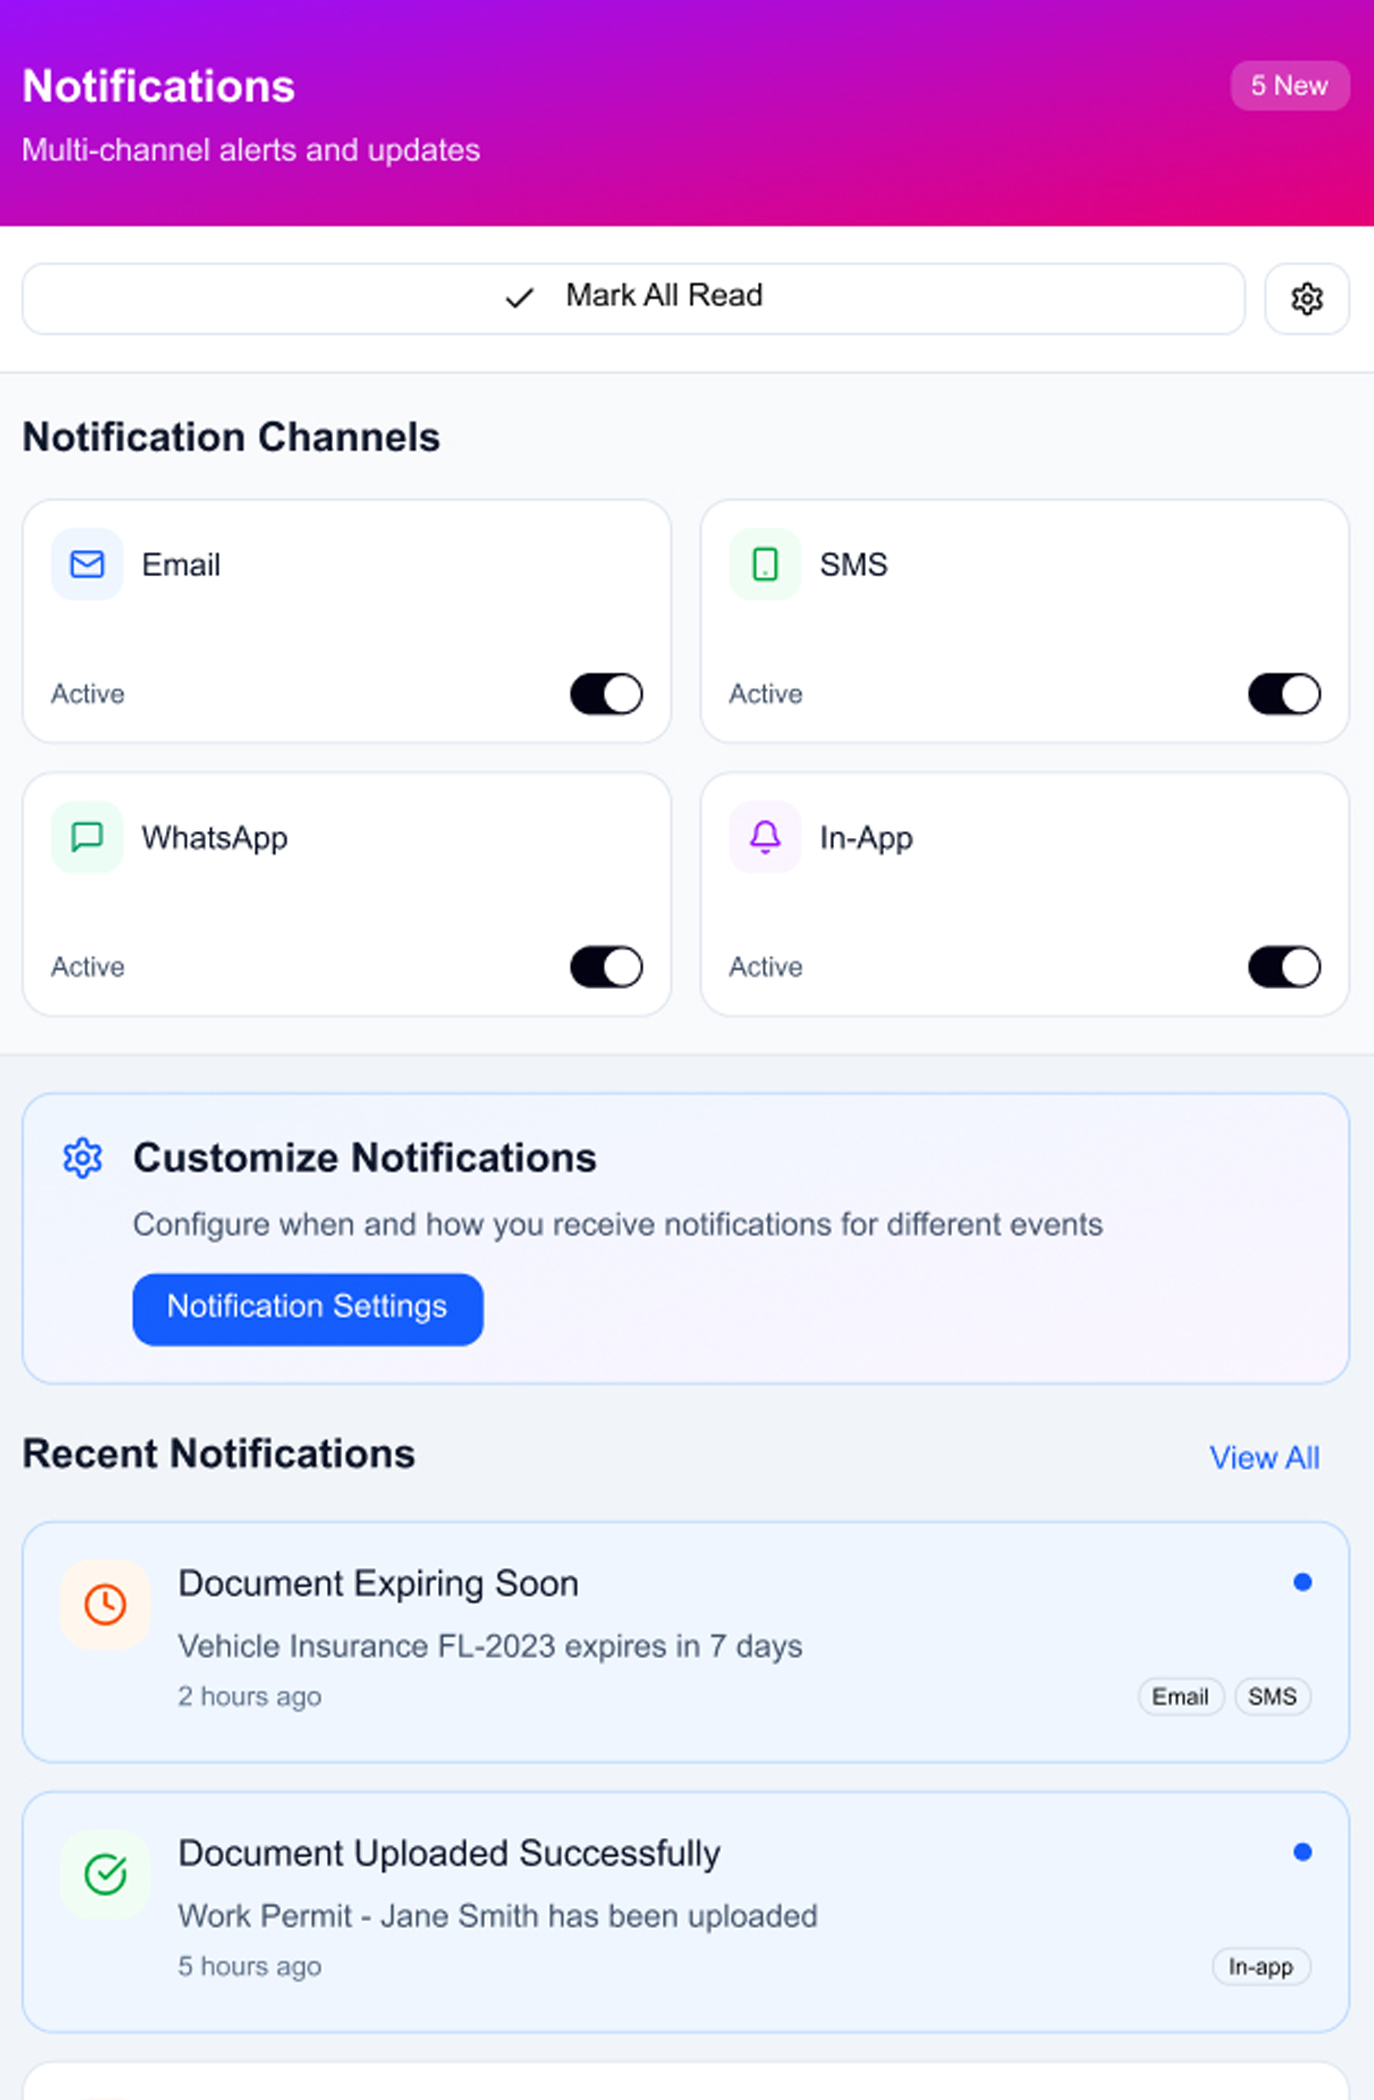This screenshot has width=1374, height=2100.
Task: Click the SMS phone icon
Action: 765,565
